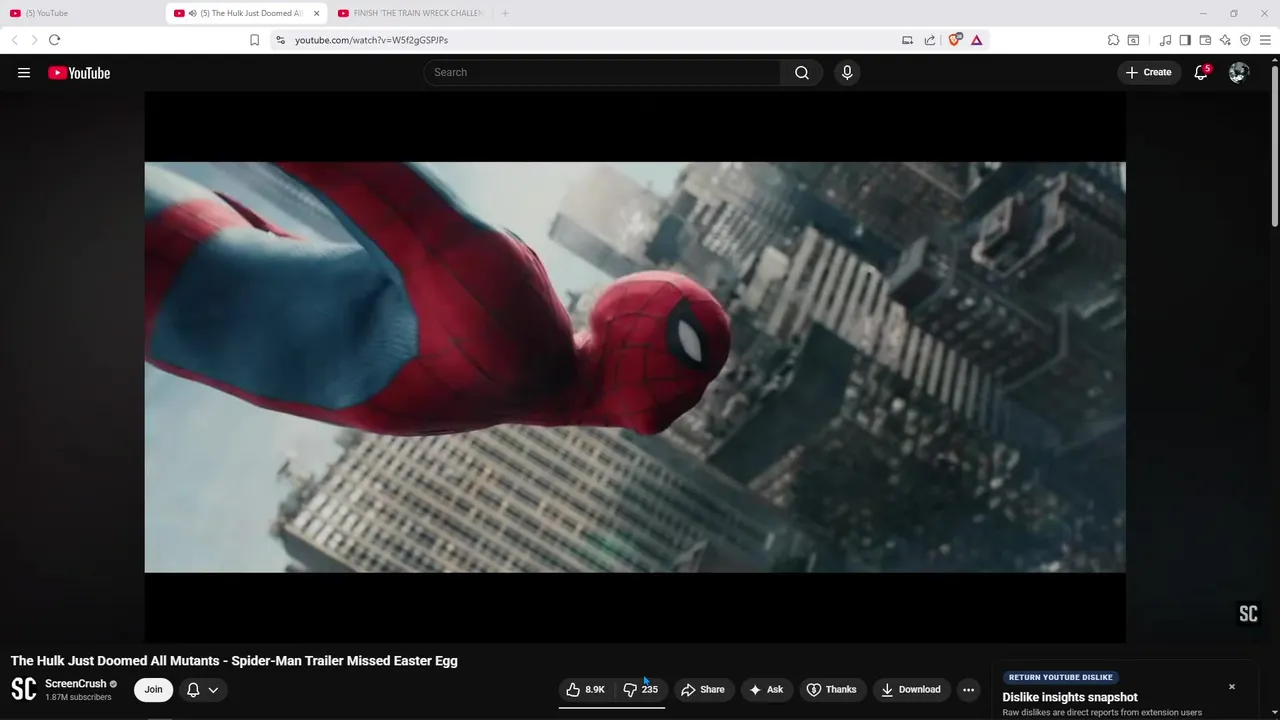This screenshot has width=1280, height=720.
Task: Go to YouTube home via logo
Action: [79, 73]
